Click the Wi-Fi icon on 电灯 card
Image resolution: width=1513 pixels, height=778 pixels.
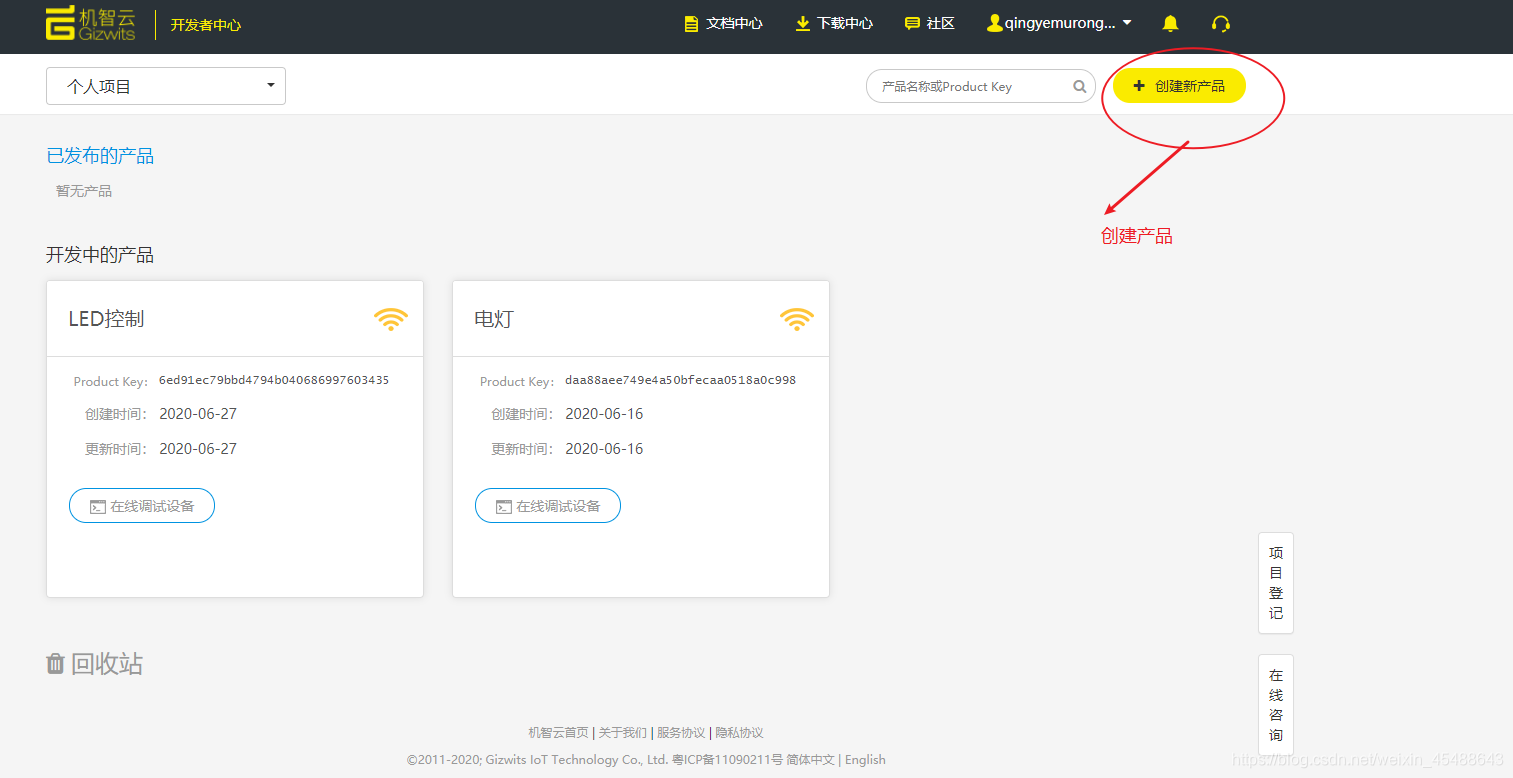coord(797,319)
